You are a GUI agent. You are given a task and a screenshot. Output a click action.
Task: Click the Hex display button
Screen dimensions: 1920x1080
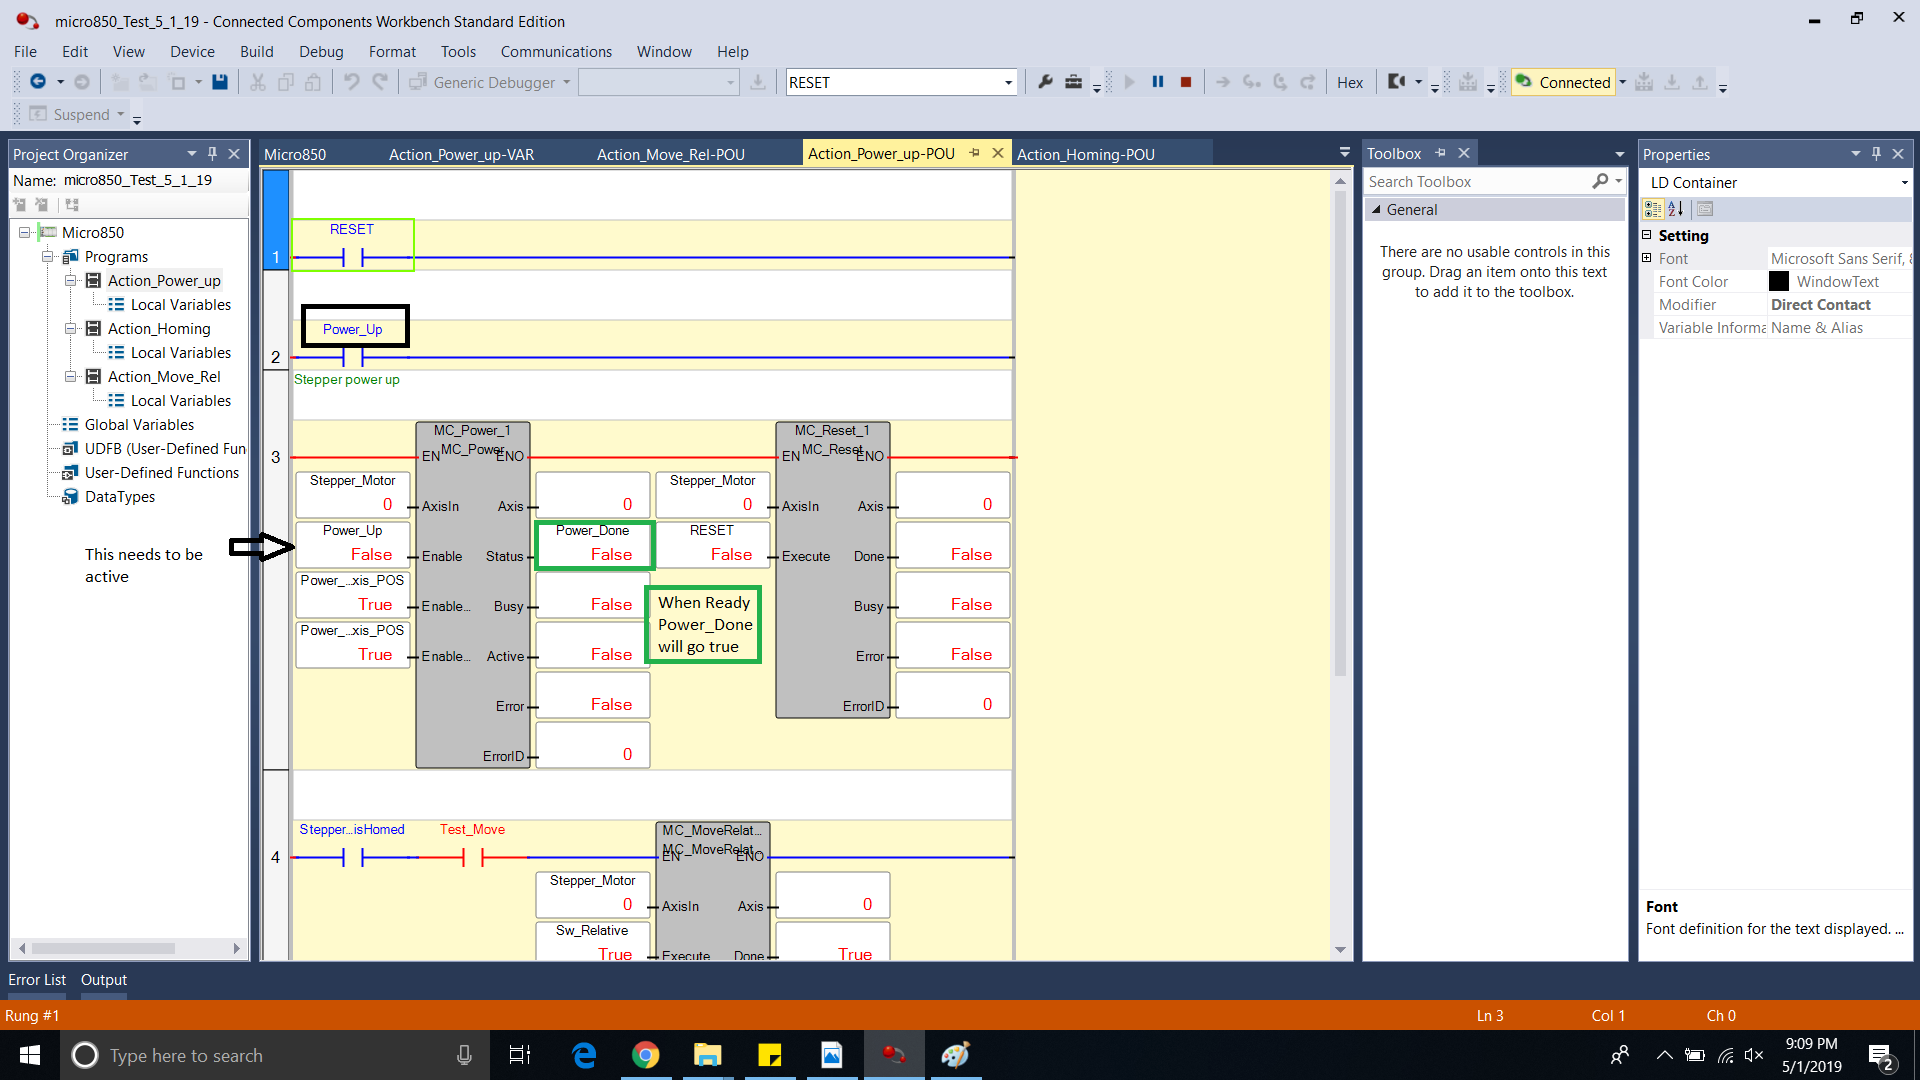pyautogui.click(x=1350, y=83)
